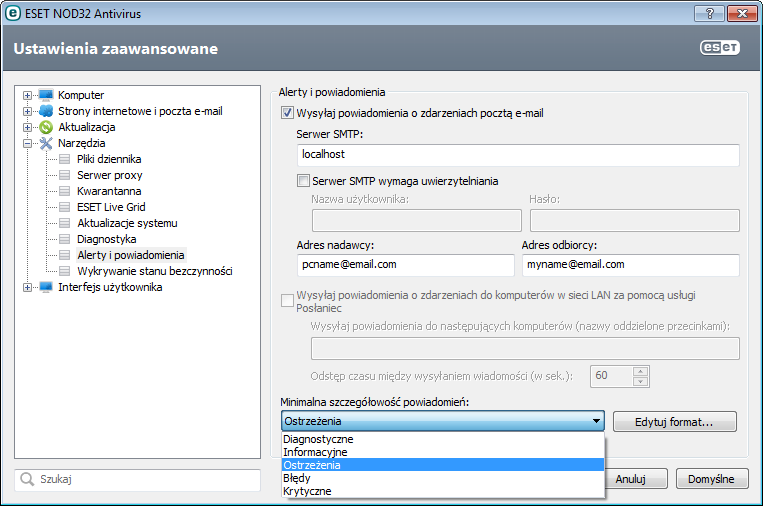Increase interval with spinner up arrow
Image resolution: width=763 pixels, height=506 pixels.
640,371
